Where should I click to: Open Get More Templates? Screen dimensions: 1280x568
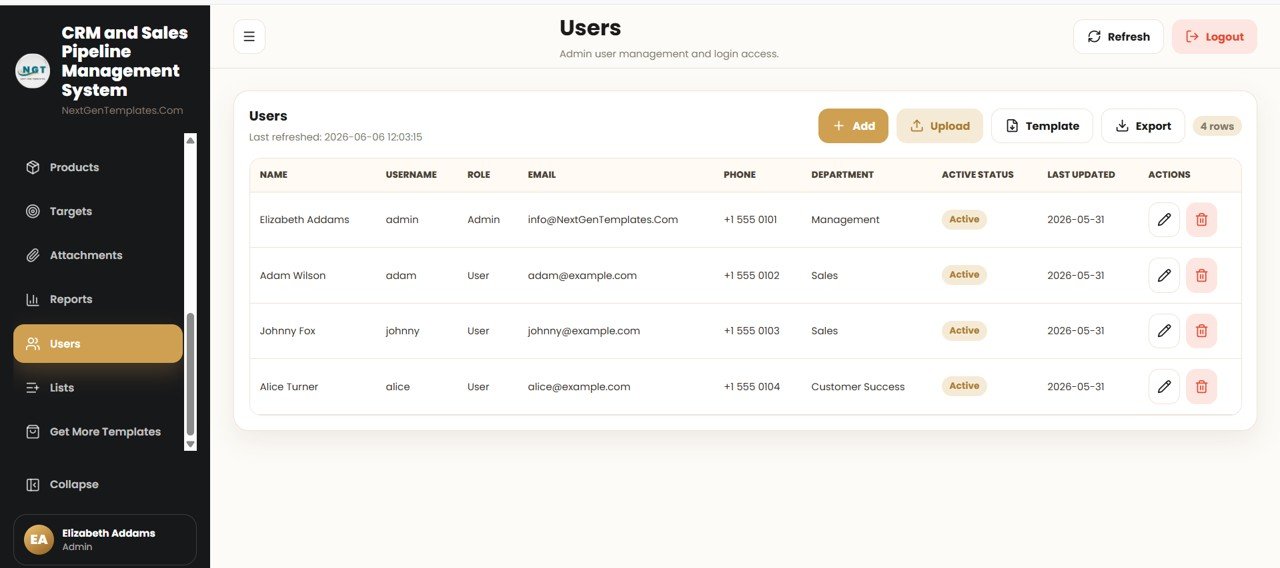click(x=98, y=431)
